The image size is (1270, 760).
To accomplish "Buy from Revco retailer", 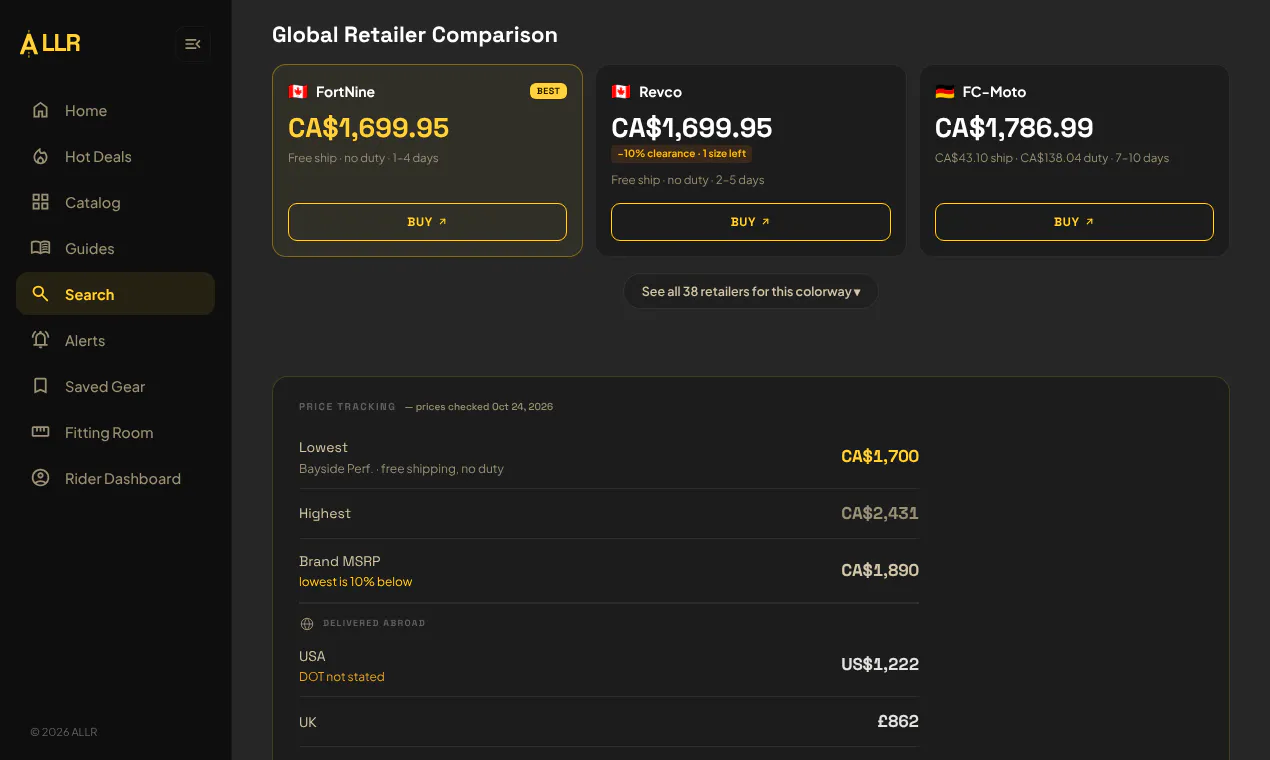I will (751, 222).
